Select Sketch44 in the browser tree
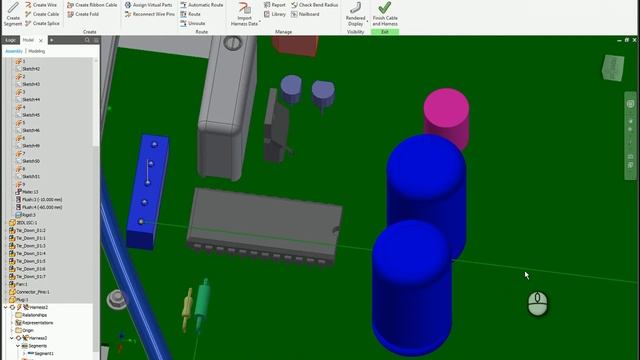 coord(31,100)
